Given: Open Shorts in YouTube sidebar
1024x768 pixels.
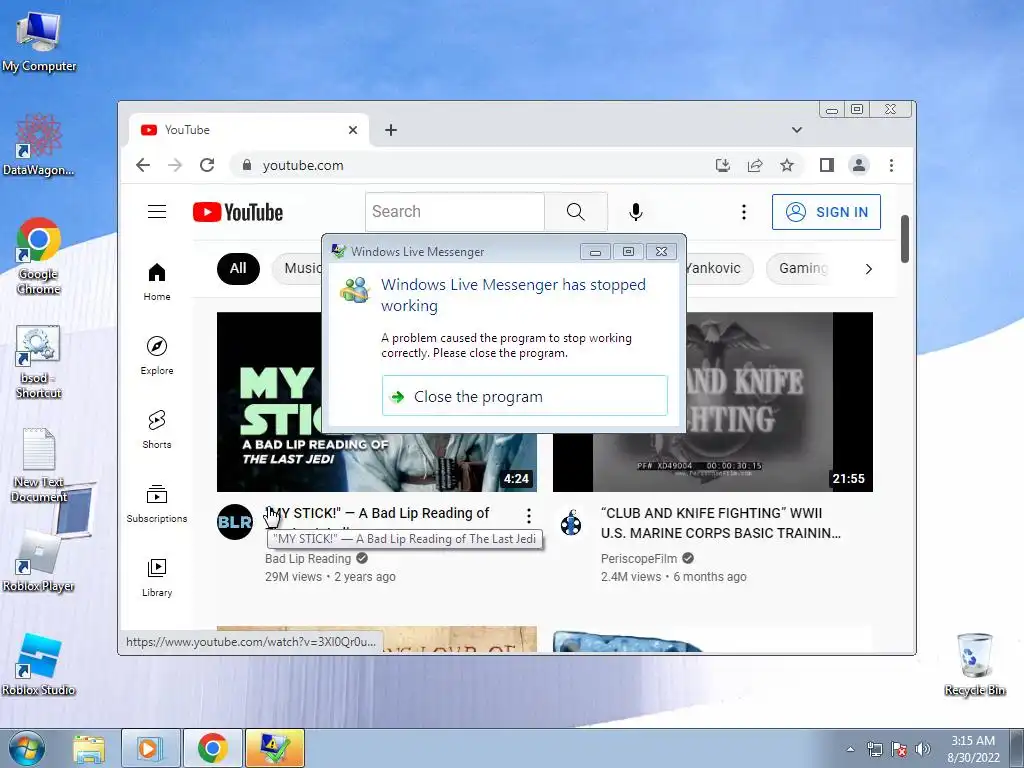Looking at the screenshot, I should (157, 429).
